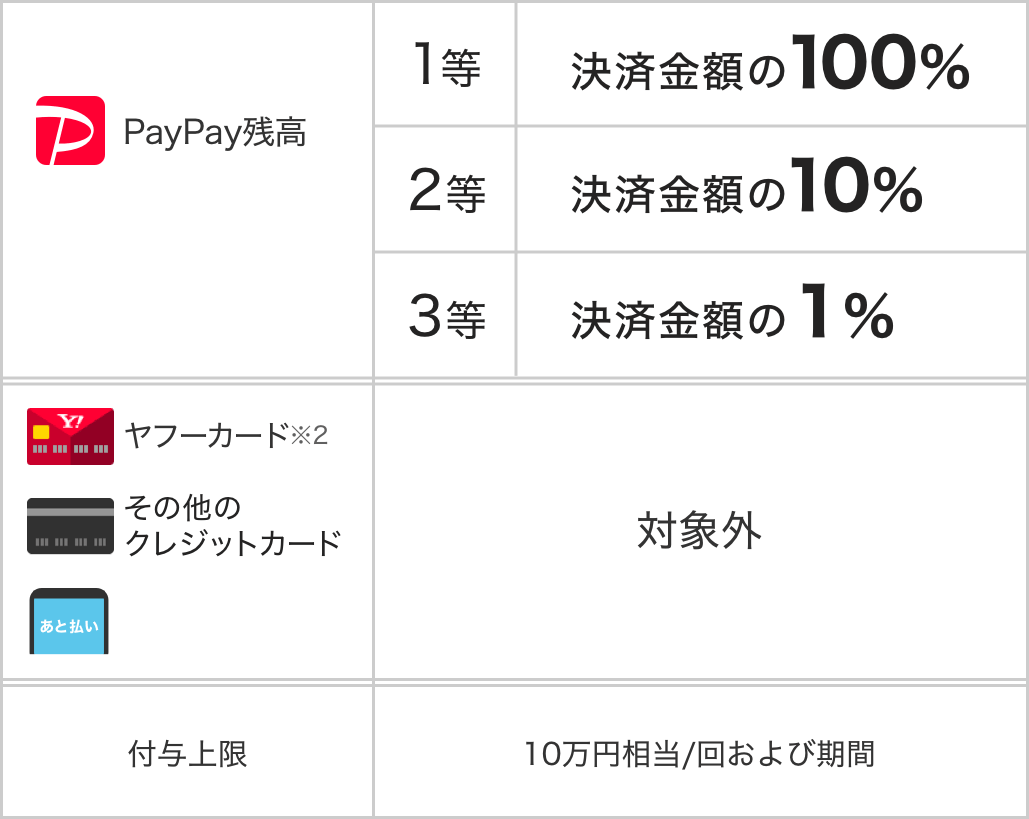Select the 決済金額の1% text
This screenshot has width=1029, height=819.
(732, 317)
